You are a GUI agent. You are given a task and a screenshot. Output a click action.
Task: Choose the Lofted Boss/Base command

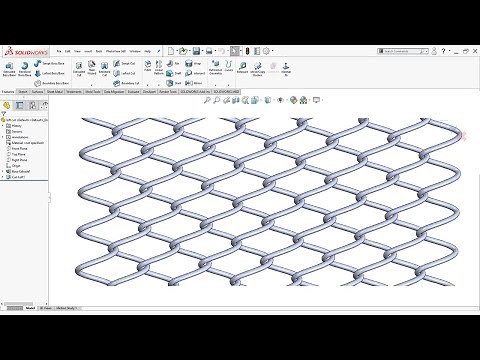49,73
